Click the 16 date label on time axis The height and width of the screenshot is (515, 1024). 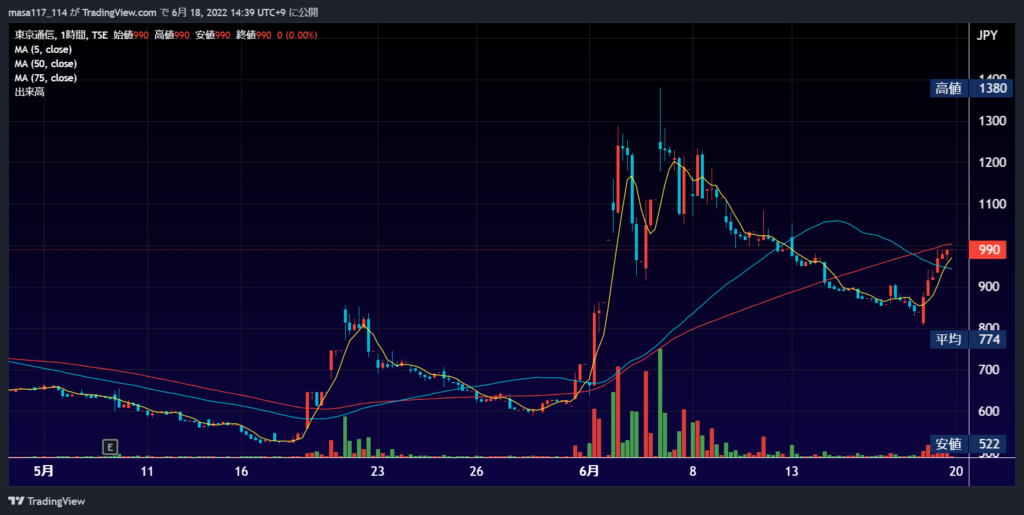pyautogui.click(x=241, y=471)
